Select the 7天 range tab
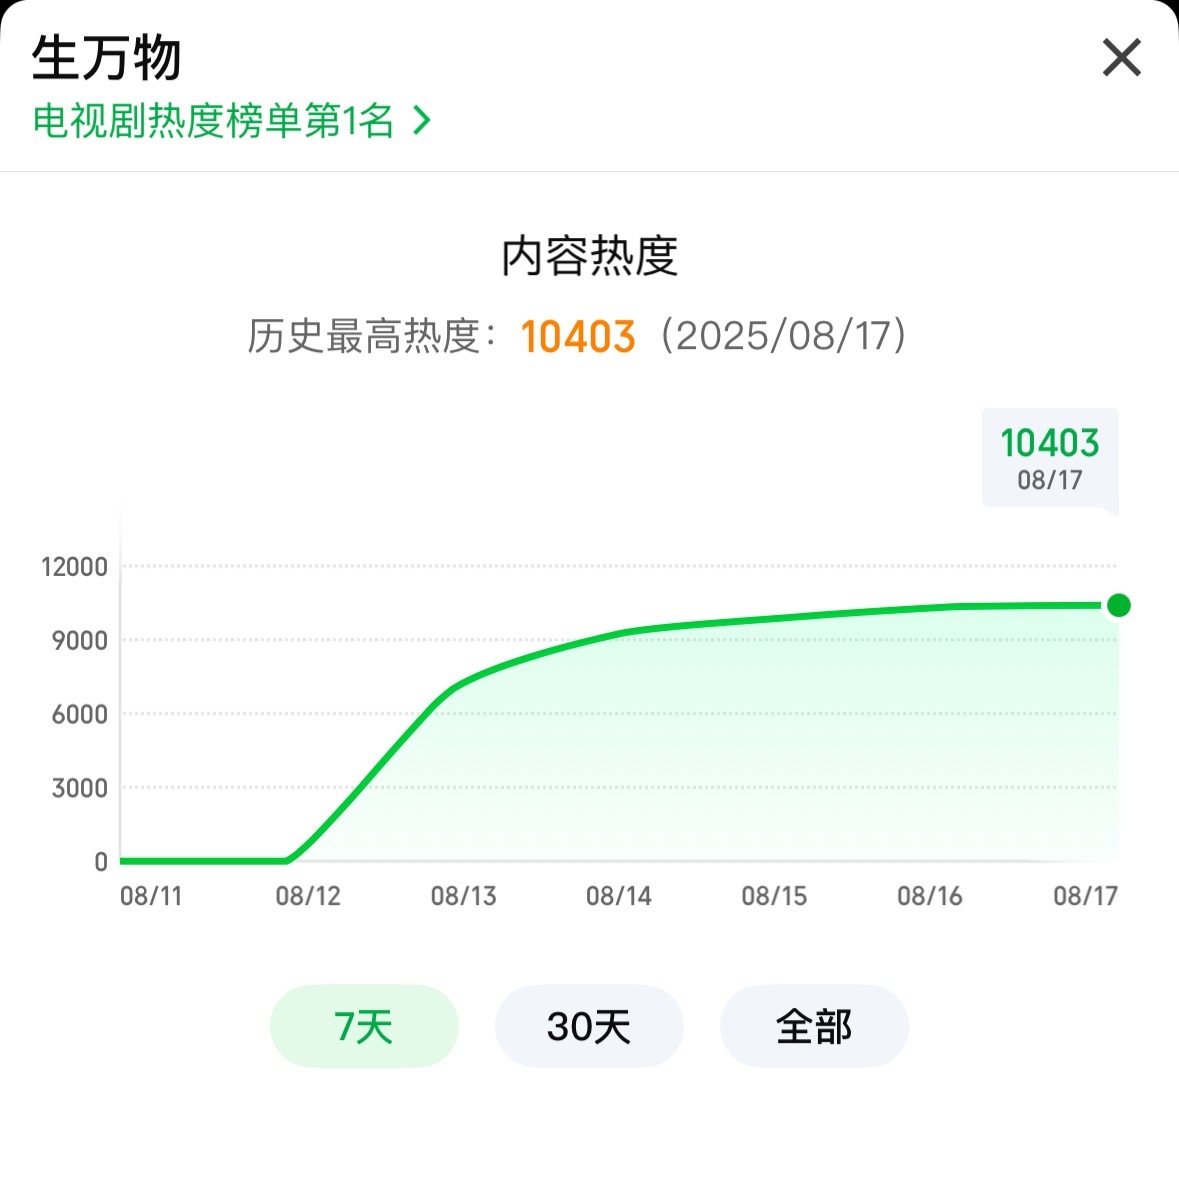 [364, 1026]
